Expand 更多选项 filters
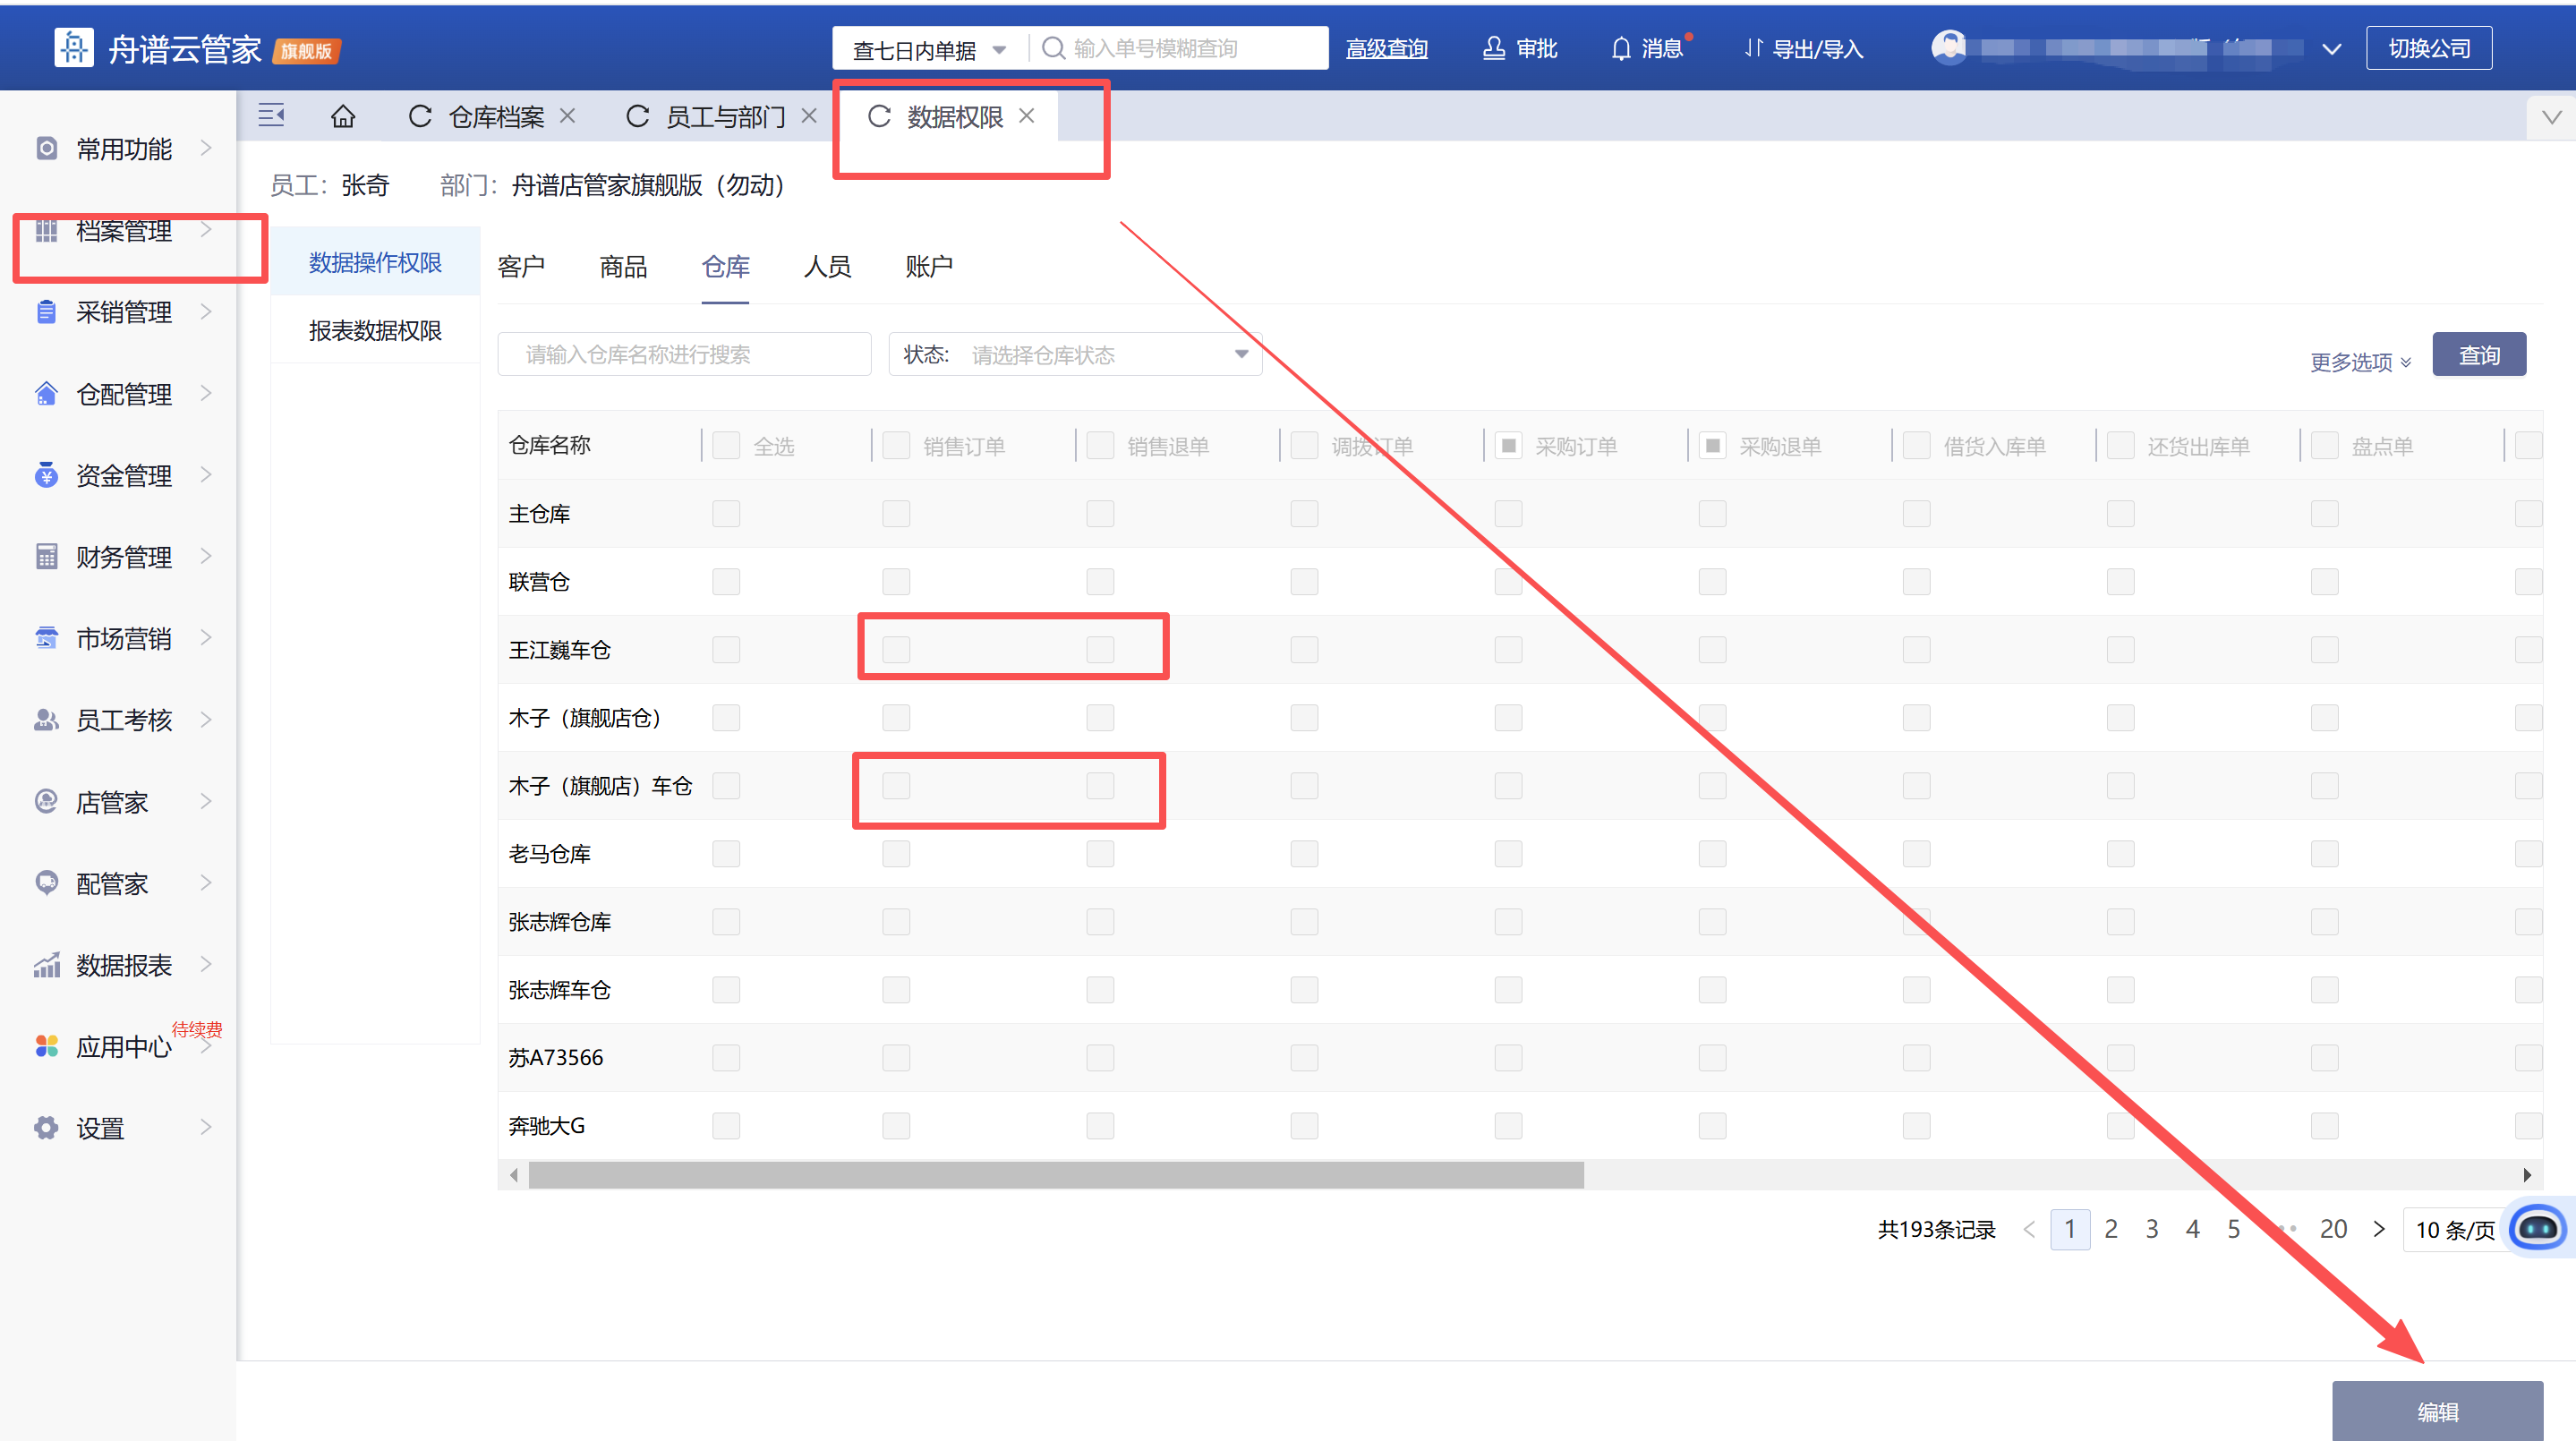The height and width of the screenshot is (1441, 2576). pyautogui.click(x=2360, y=361)
